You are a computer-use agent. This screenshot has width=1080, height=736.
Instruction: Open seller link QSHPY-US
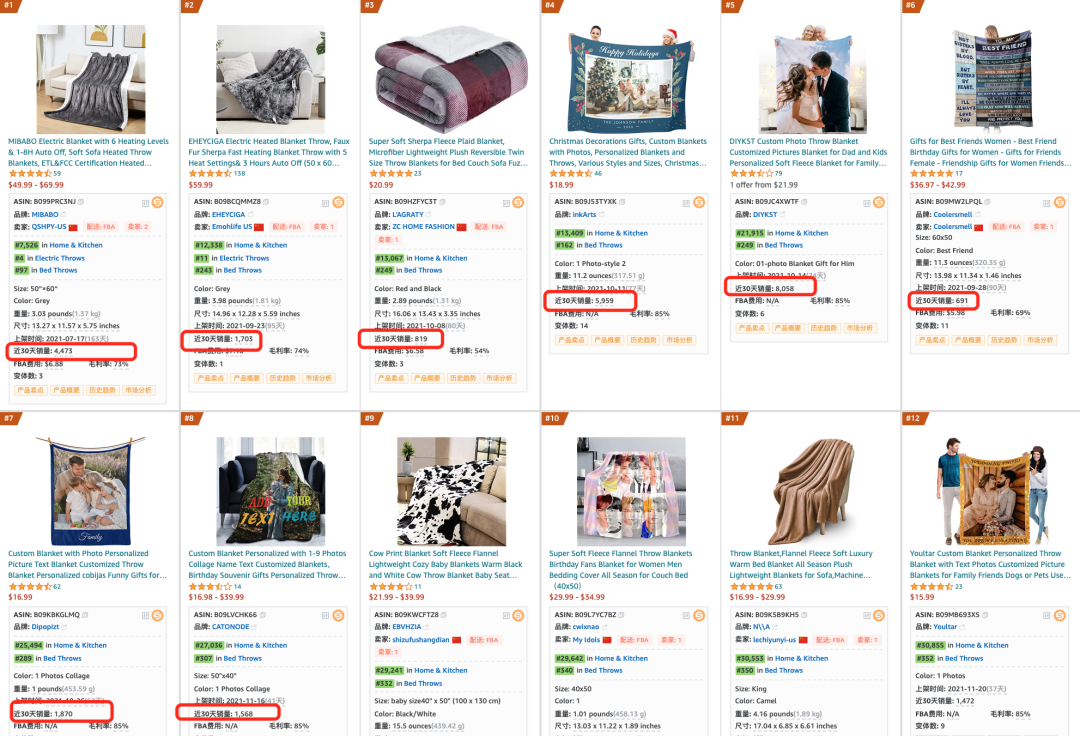click(x=49, y=227)
